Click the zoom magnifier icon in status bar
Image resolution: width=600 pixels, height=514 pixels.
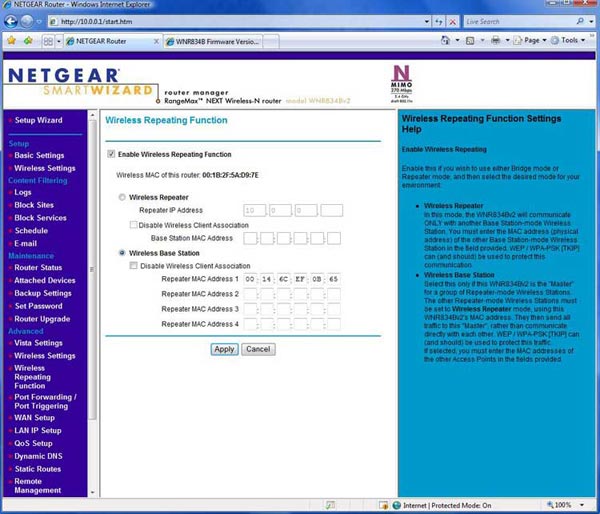[550, 505]
